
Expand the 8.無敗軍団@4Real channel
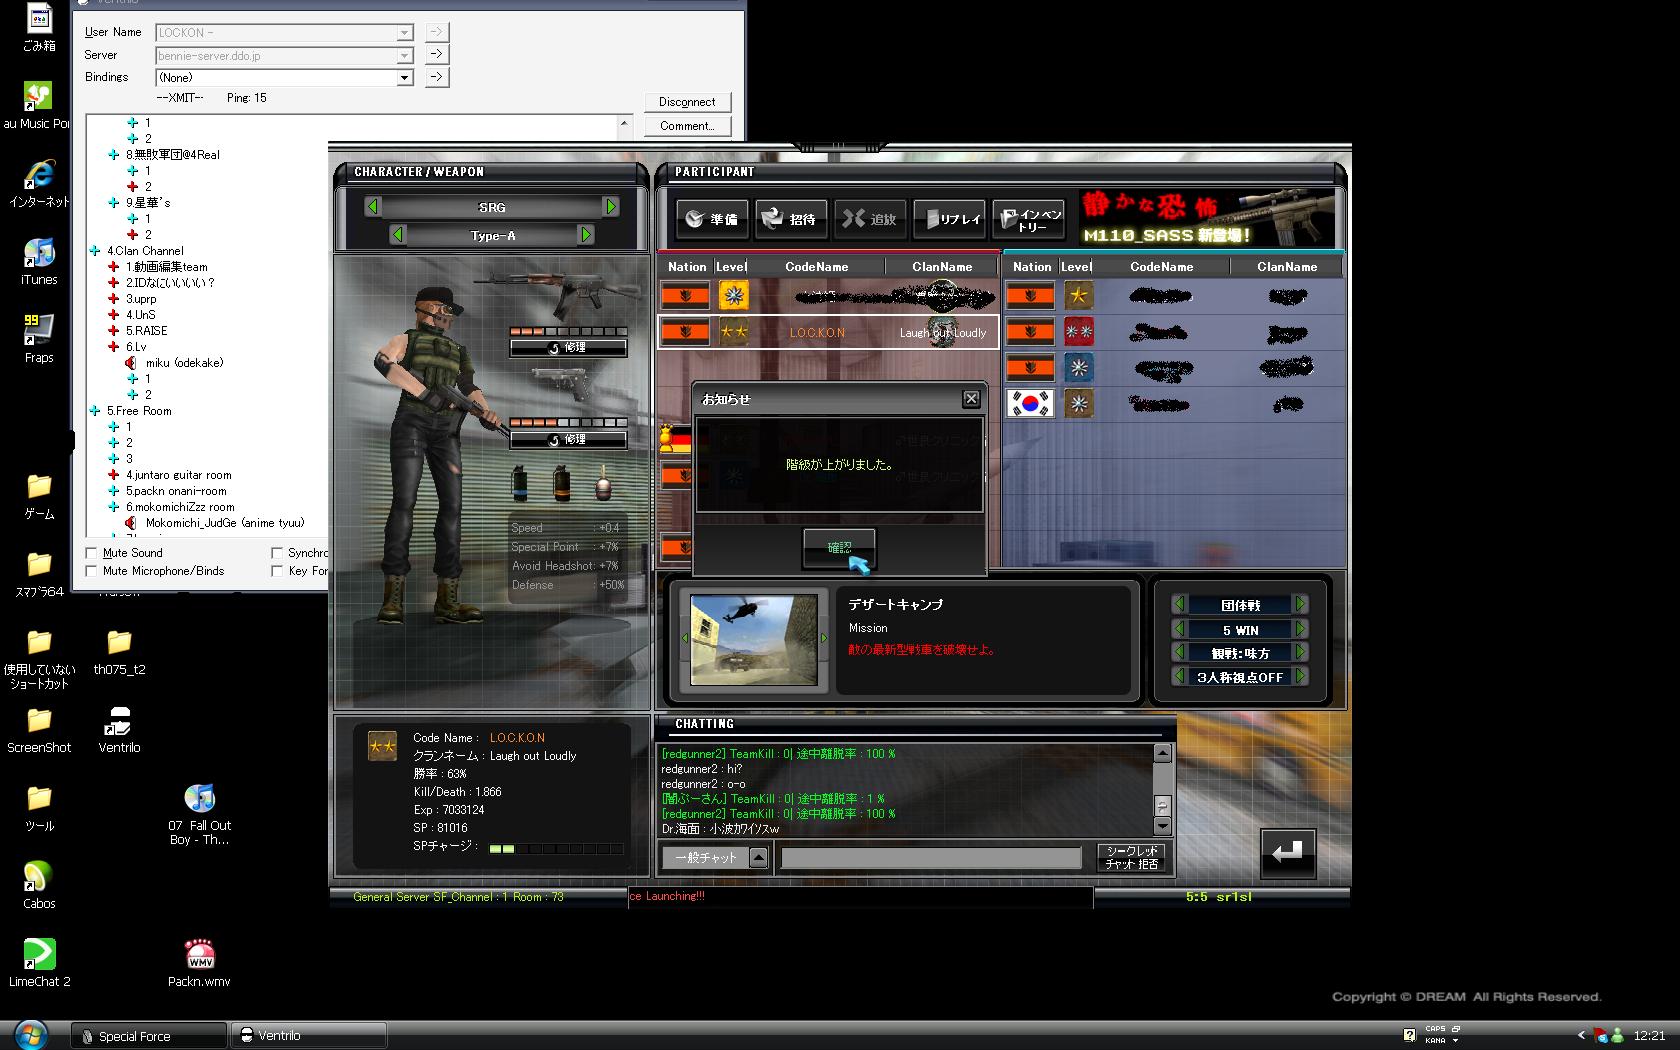pyautogui.click(x=114, y=155)
